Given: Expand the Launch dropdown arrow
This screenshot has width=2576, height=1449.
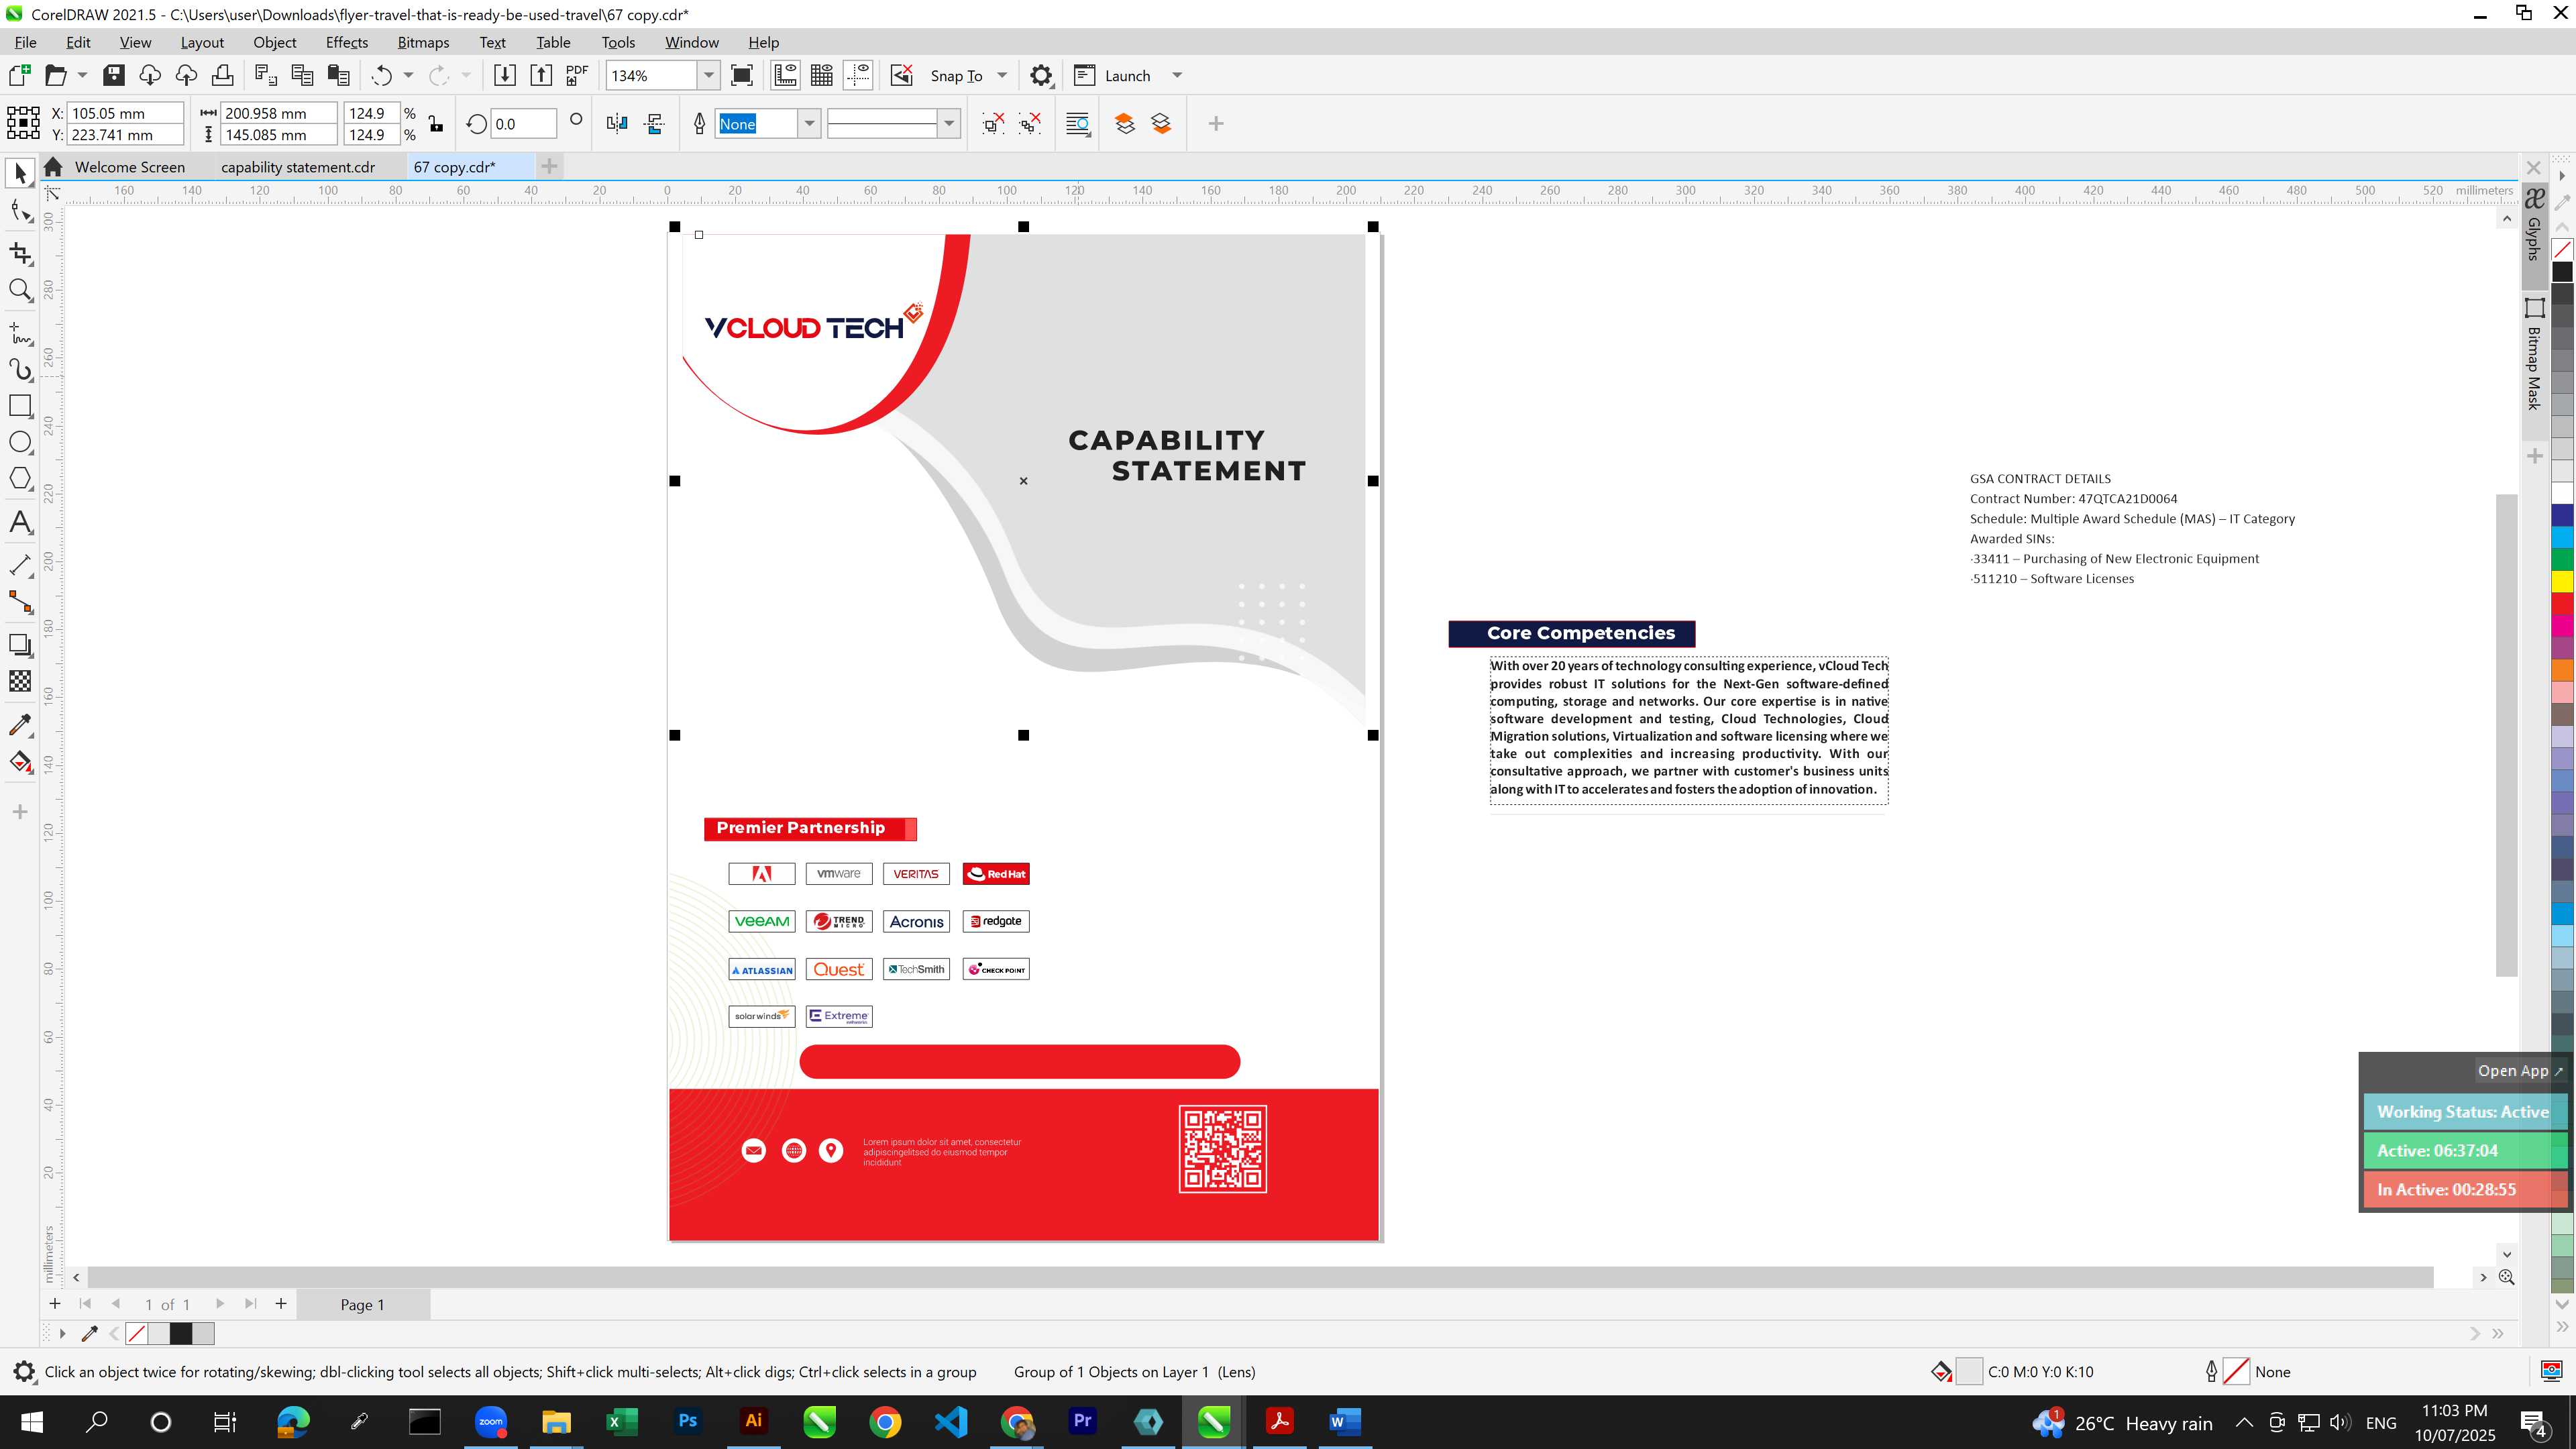Looking at the screenshot, I should [x=1177, y=75].
